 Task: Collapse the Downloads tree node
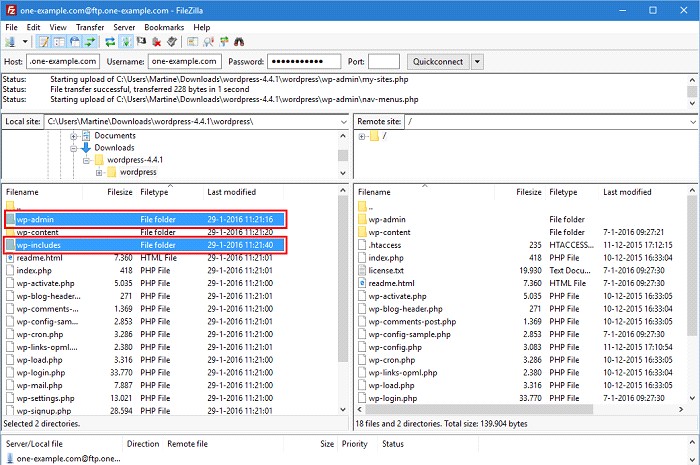[x=74, y=148]
